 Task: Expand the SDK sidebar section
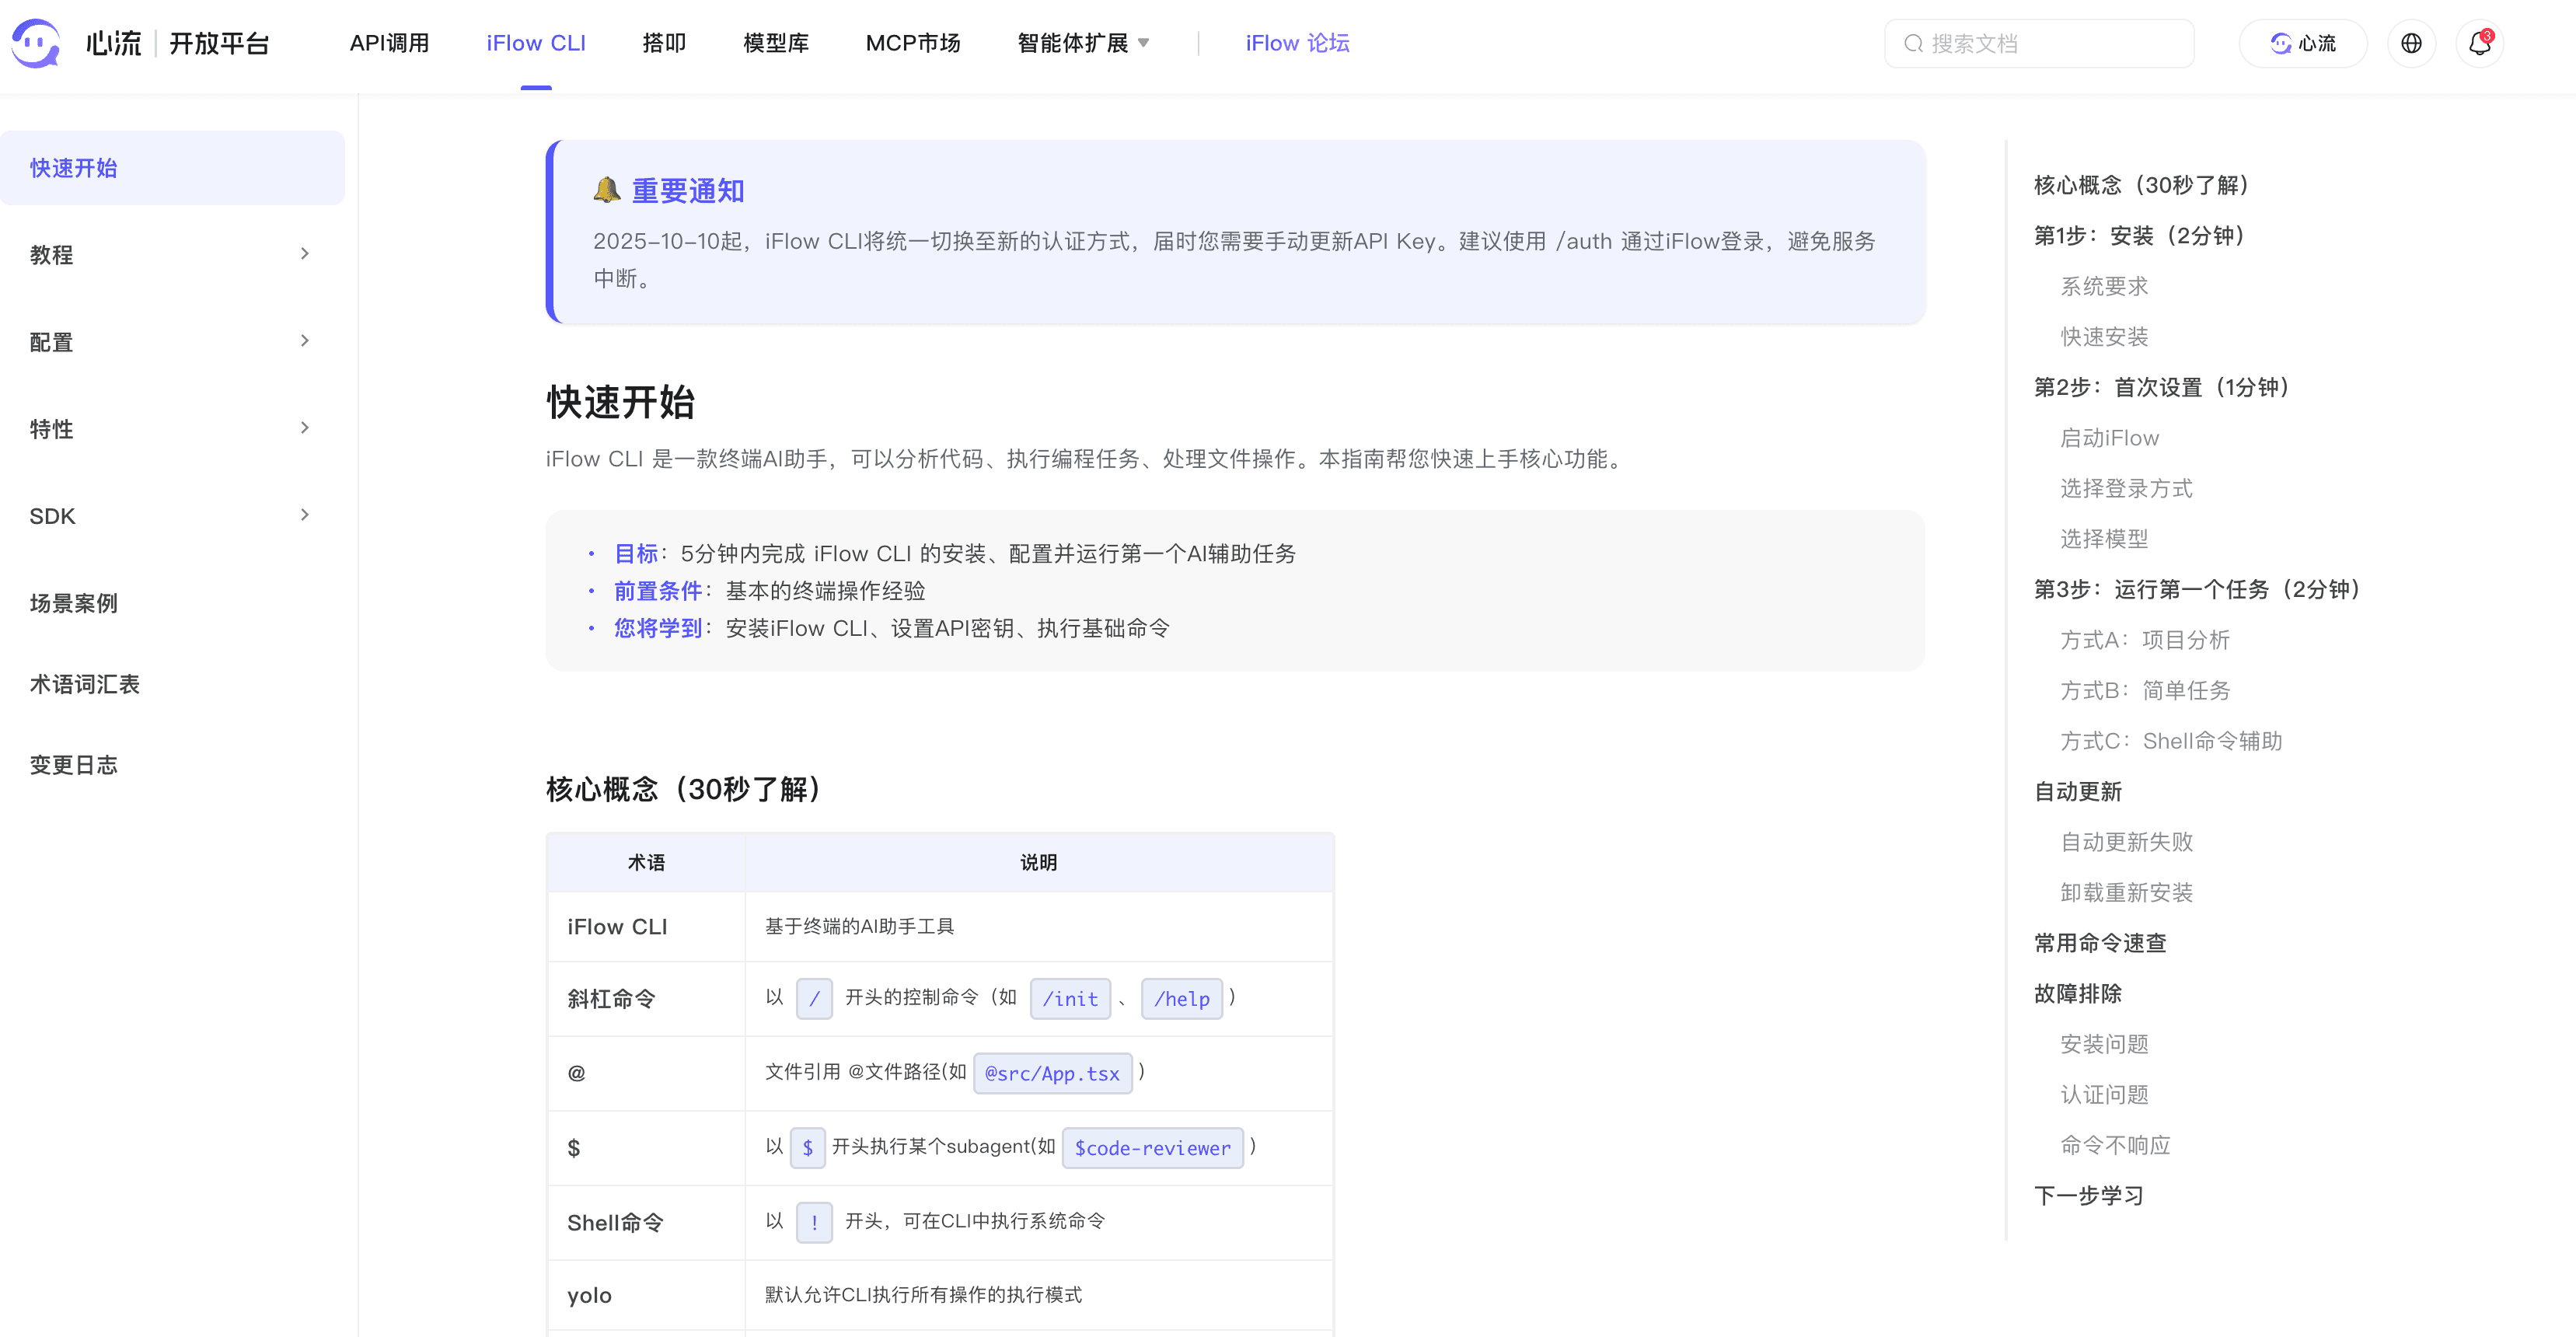52,516
